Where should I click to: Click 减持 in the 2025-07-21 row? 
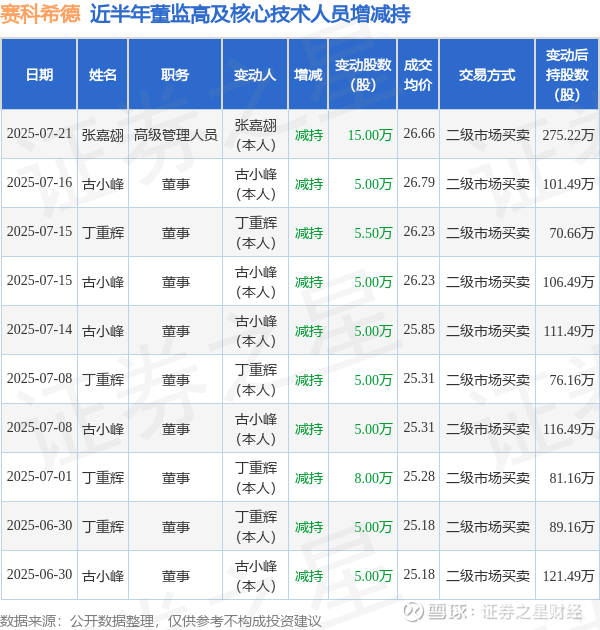(x=309, y=135)
